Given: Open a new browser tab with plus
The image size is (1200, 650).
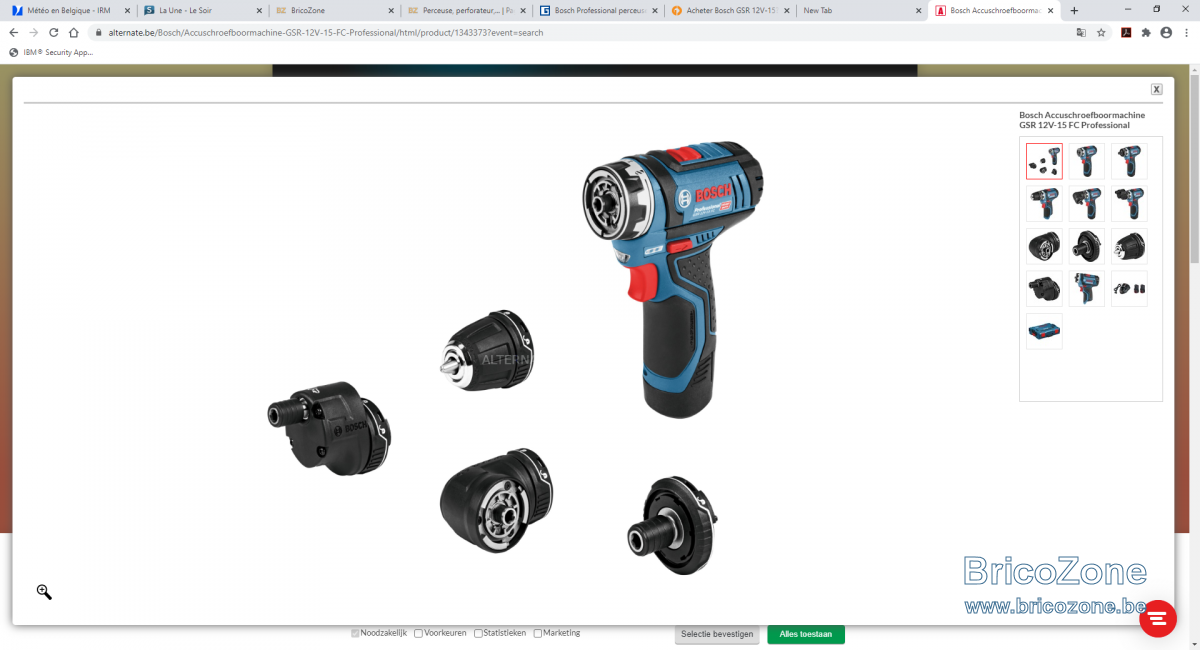Looking at the screenshot, I should pos(1074,10).
